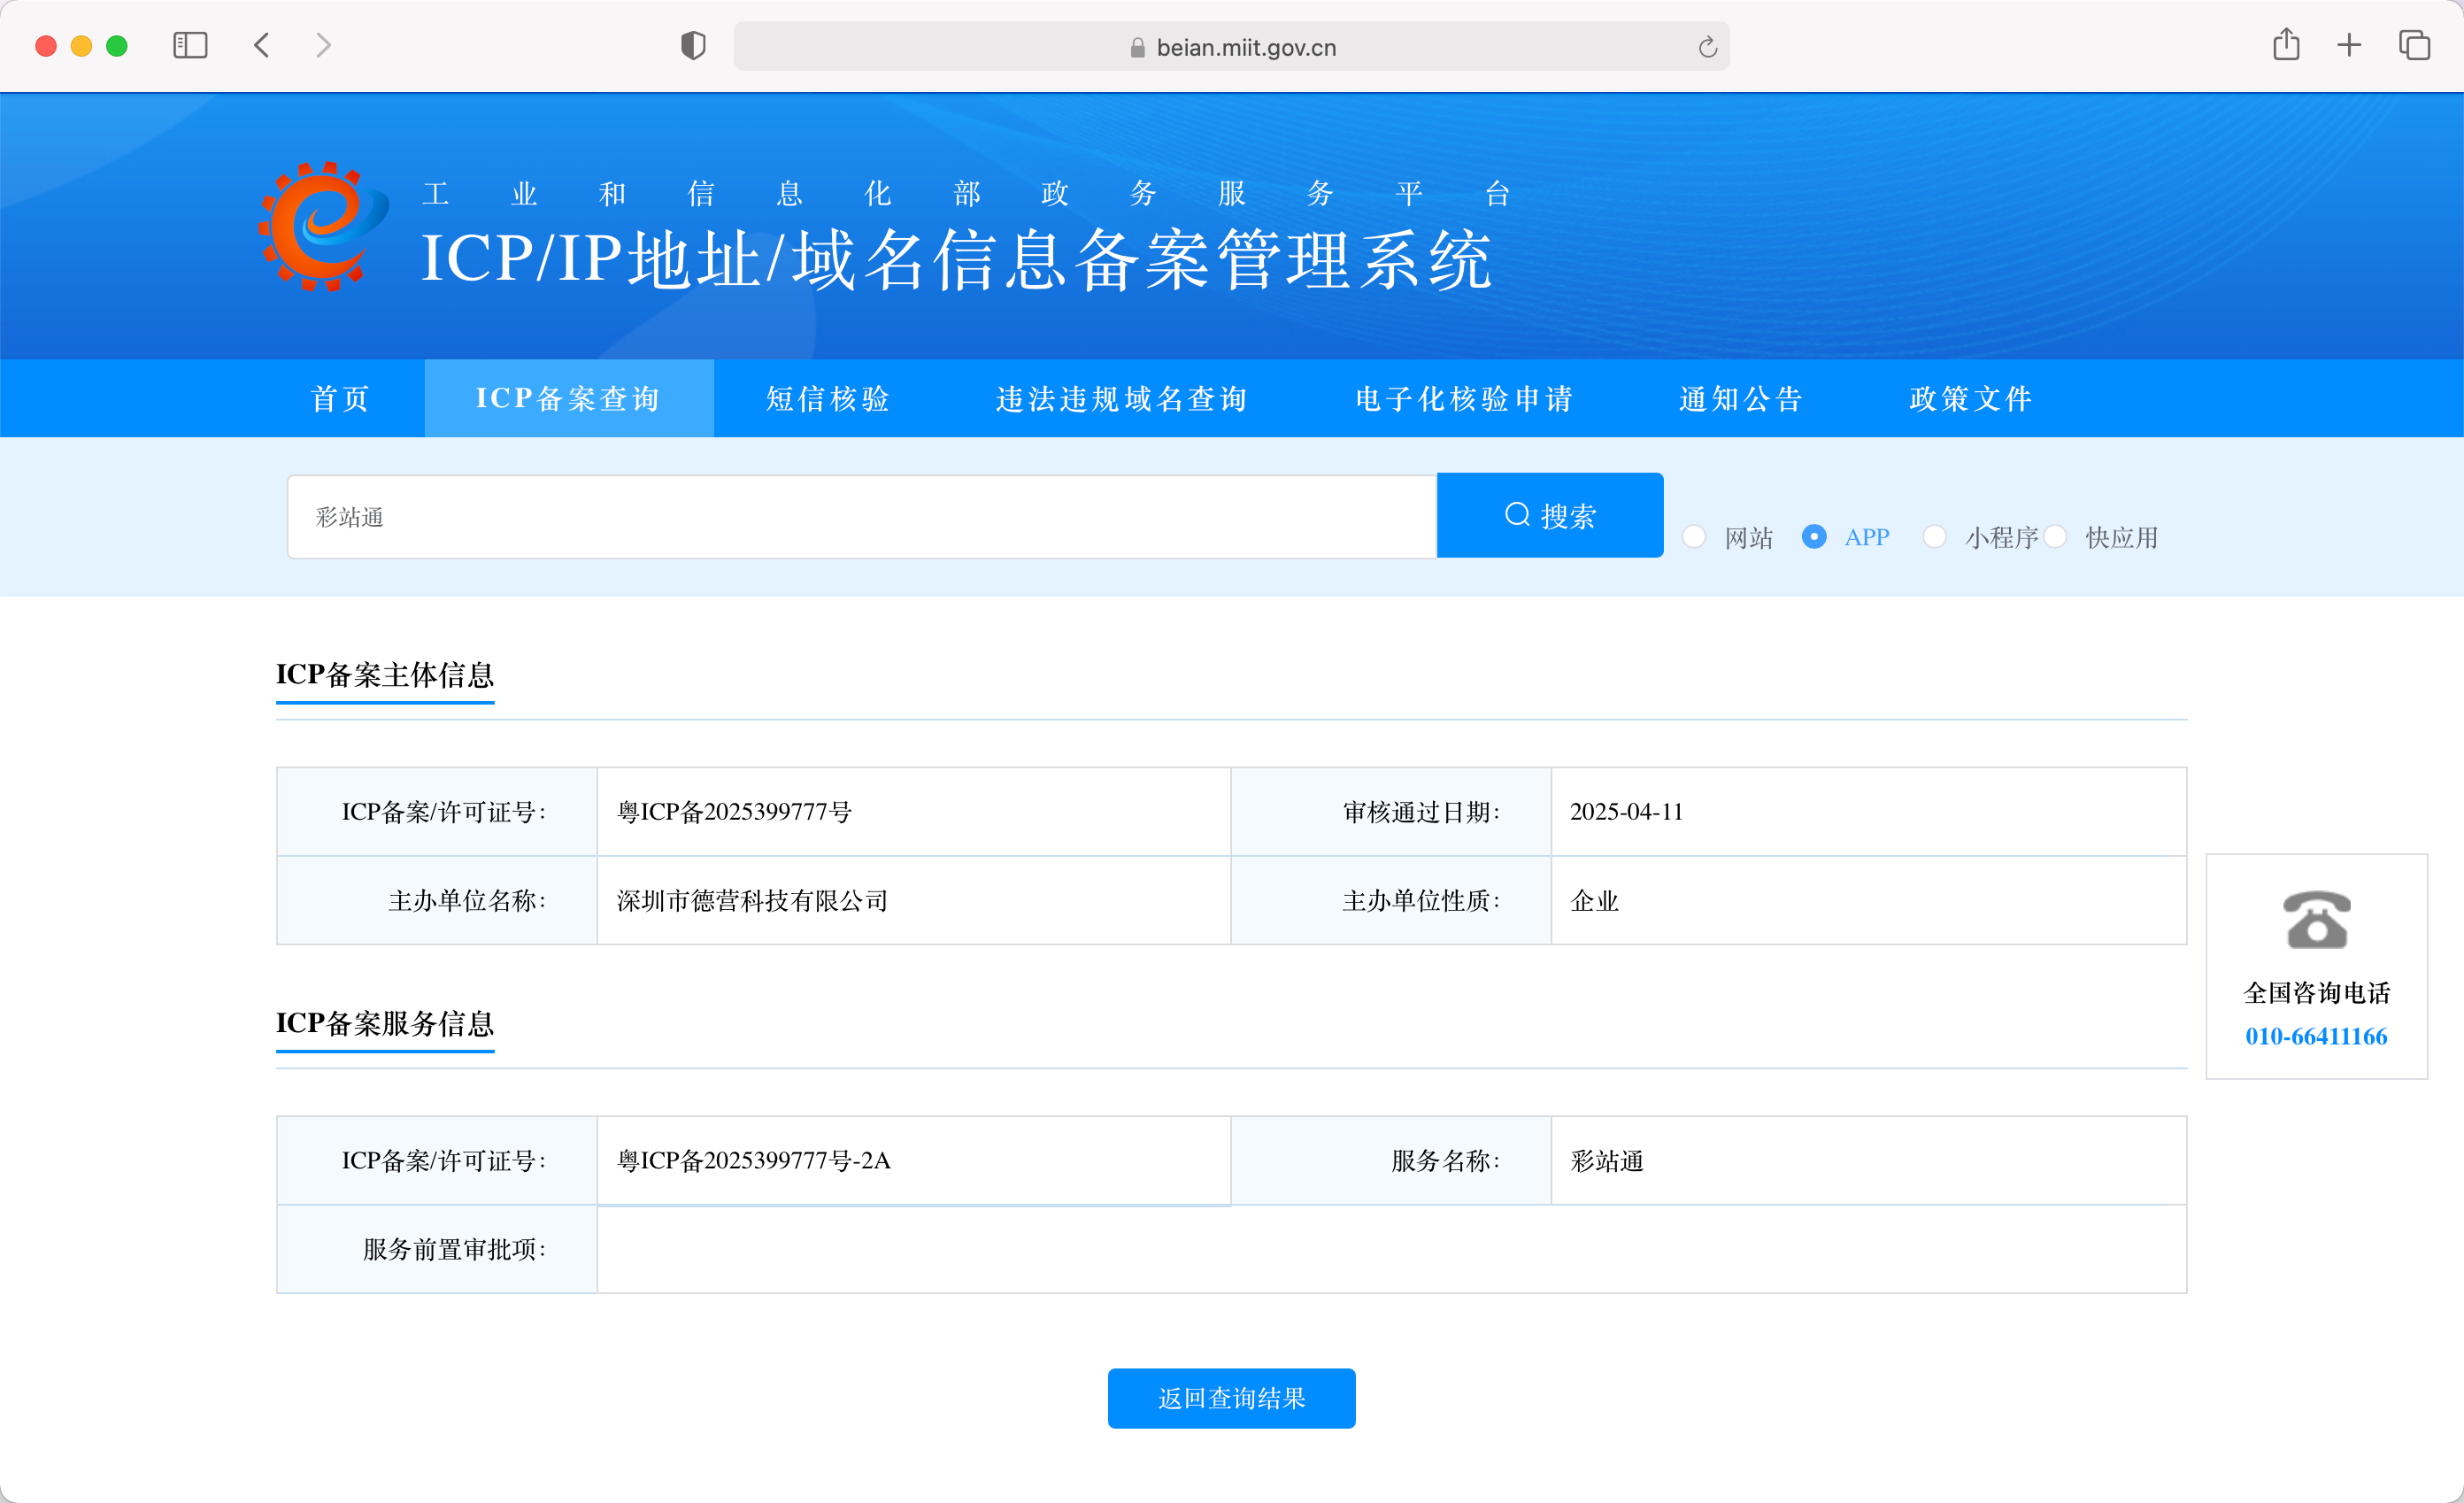Select the 小程序 search filter
This screenshot has width=2464, height=1503.
pyautogui.click(x=1936, y=537)
